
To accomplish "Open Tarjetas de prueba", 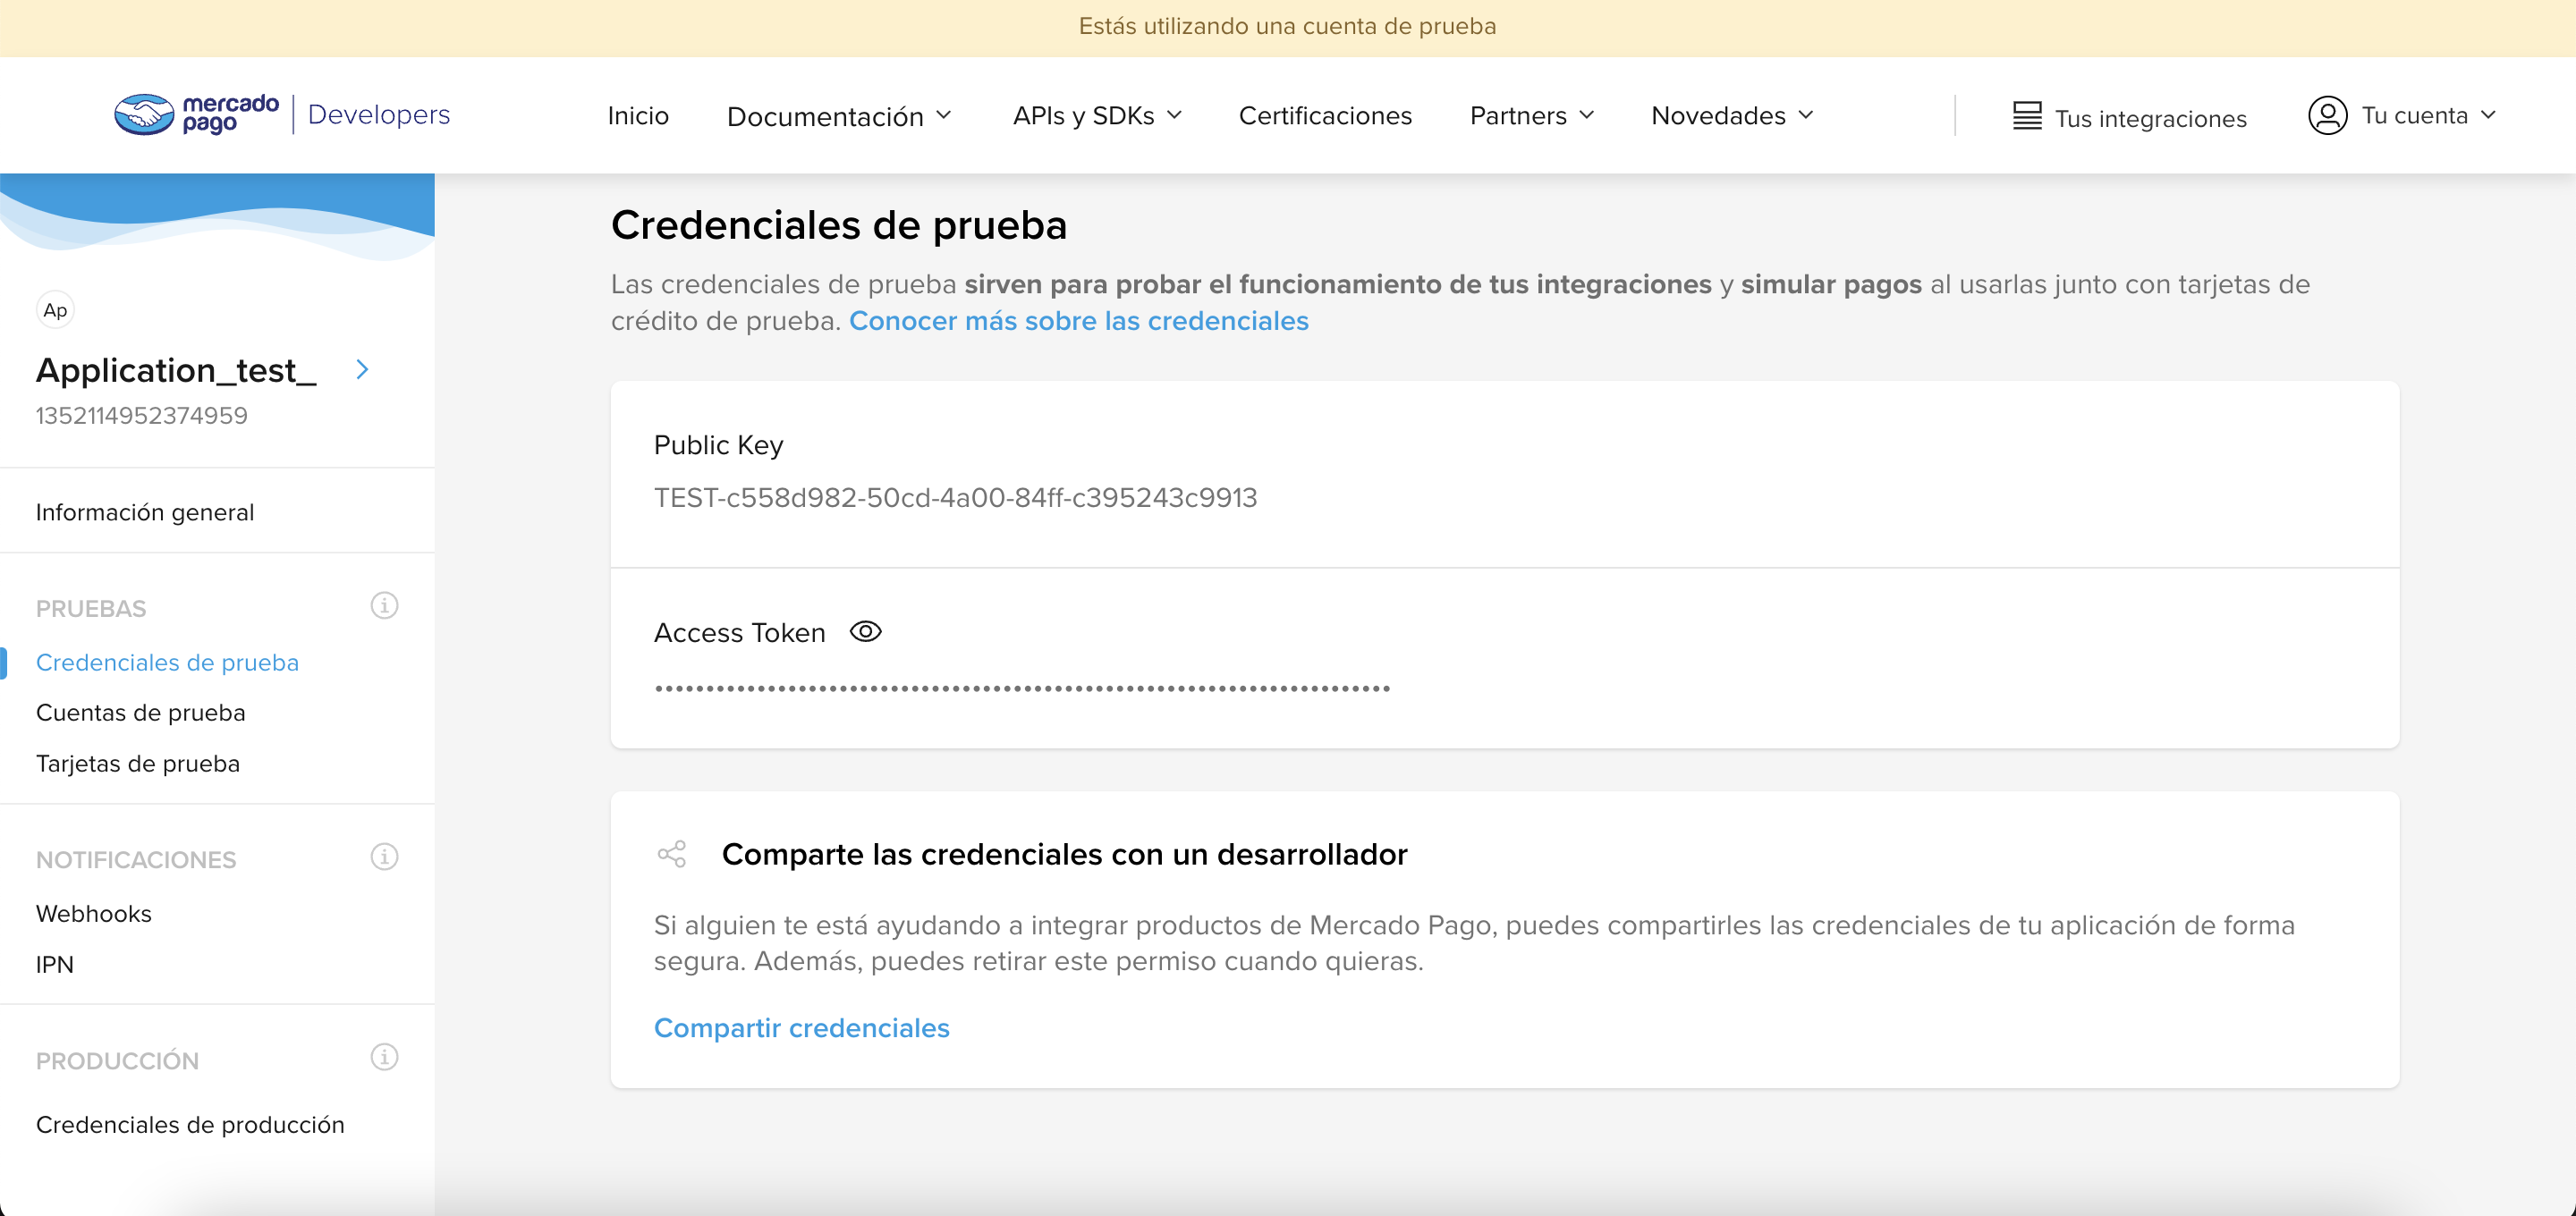I will click(x=138, y=763).
